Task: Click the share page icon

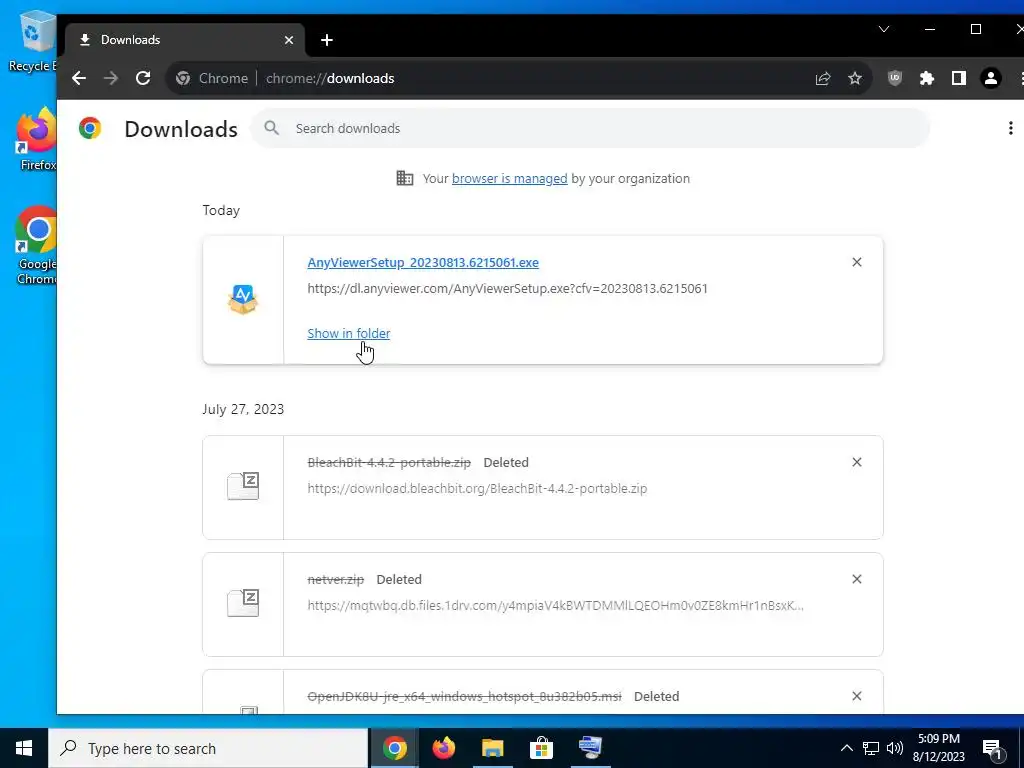Action: tap(823, 78)
